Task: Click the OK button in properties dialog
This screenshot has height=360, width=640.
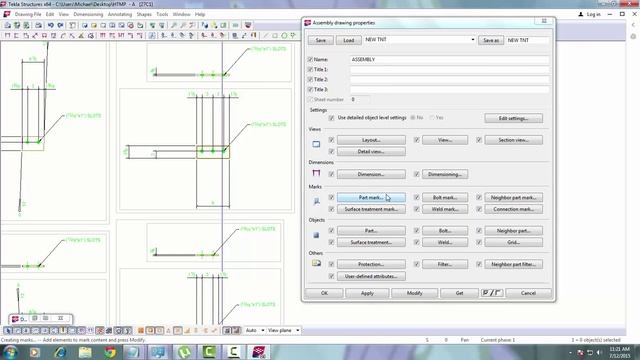Action: 324,293
